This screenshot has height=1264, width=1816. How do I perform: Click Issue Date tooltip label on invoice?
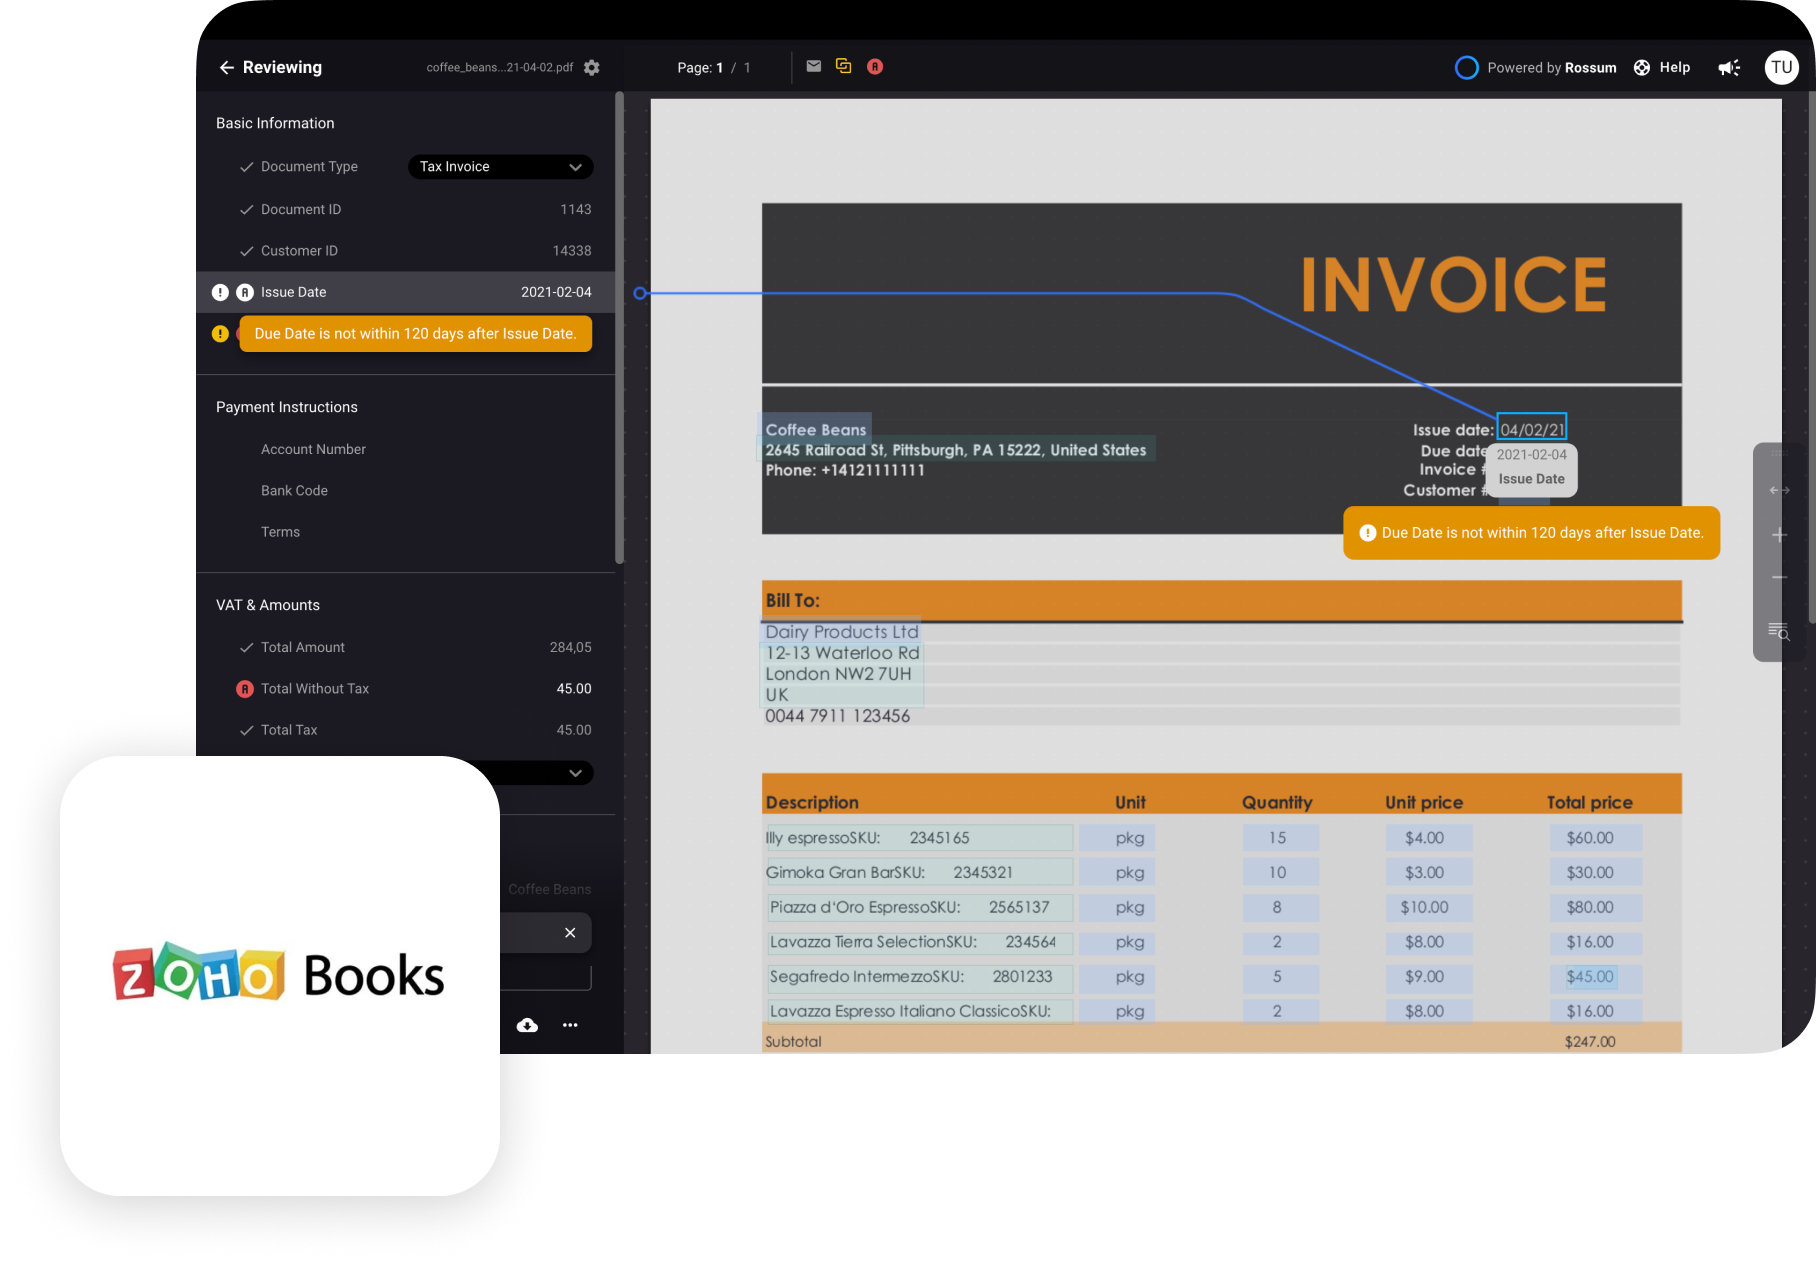[1531, 479]
